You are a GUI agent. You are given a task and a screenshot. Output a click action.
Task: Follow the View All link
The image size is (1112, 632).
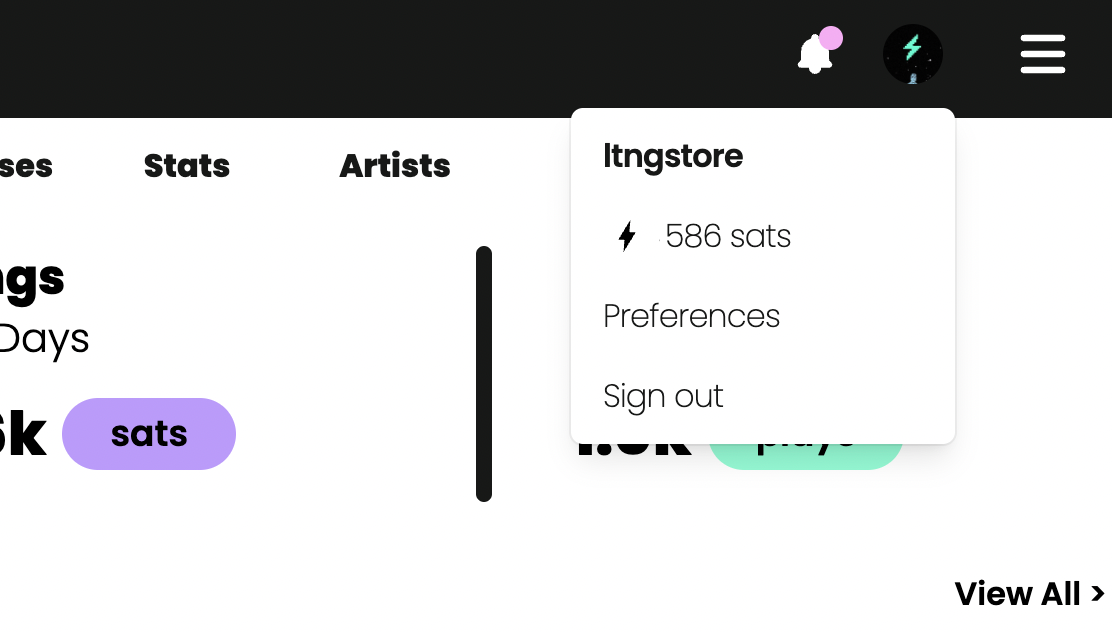click(x=1016, y=594)
